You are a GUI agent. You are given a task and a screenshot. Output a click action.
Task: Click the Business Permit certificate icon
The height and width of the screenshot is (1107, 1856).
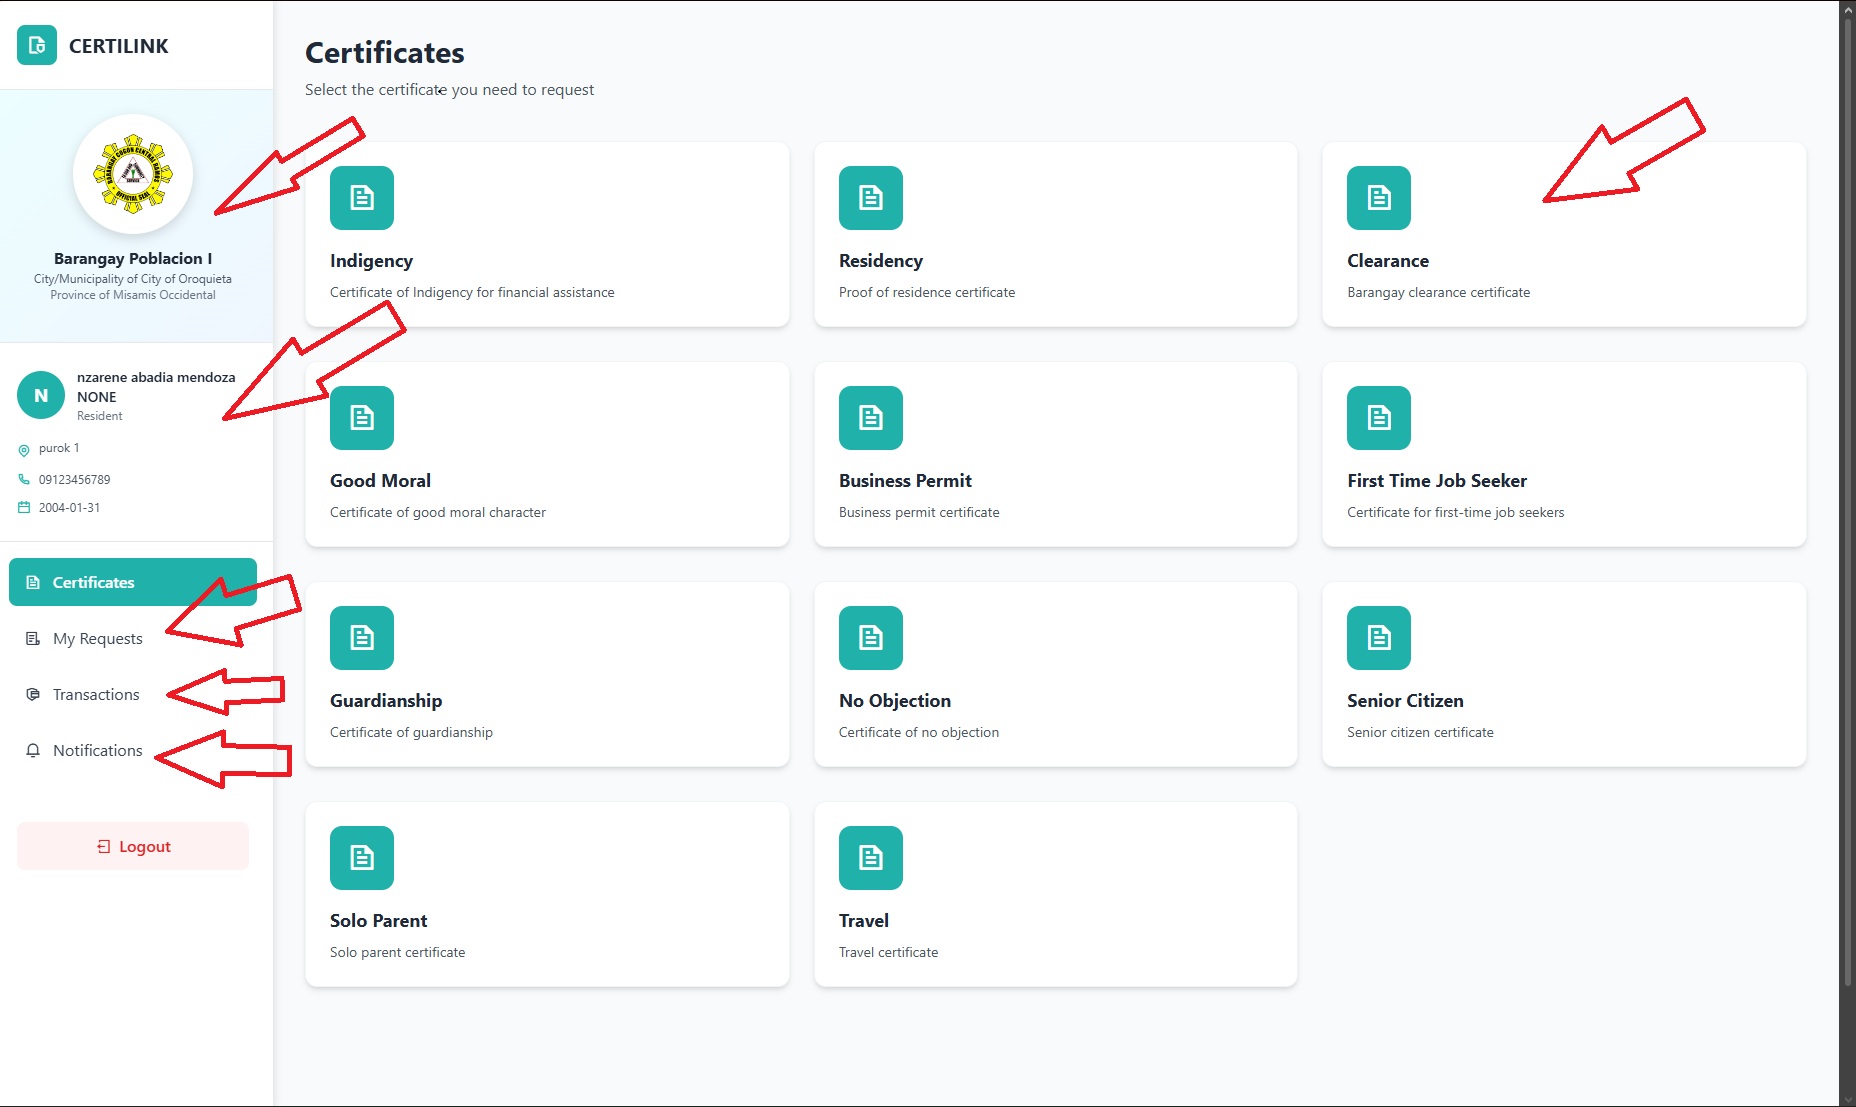point(870,417)
